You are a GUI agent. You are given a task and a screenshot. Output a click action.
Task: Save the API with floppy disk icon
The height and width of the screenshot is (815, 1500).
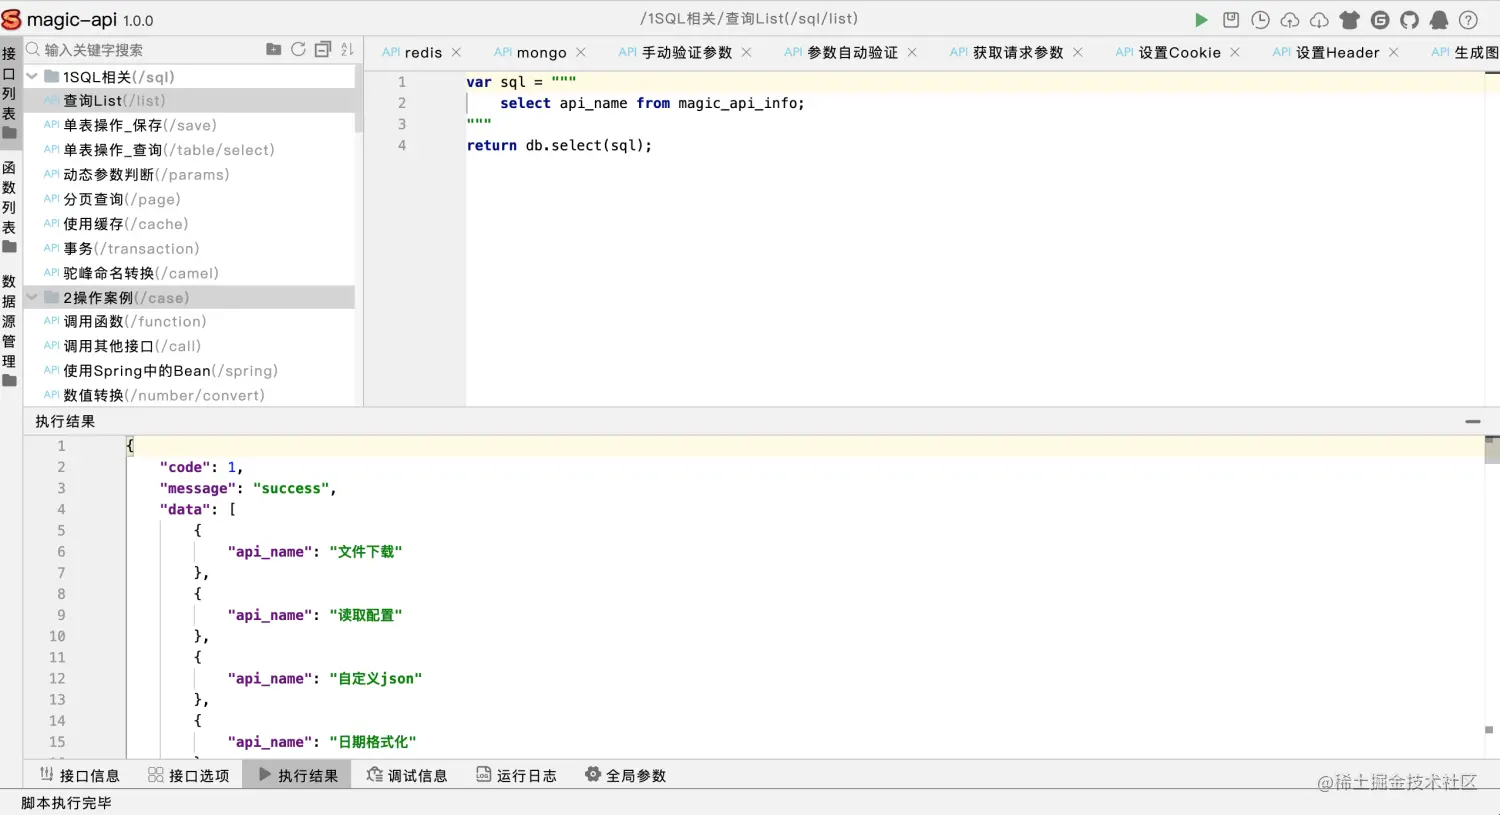click(x=1231, y=20)
